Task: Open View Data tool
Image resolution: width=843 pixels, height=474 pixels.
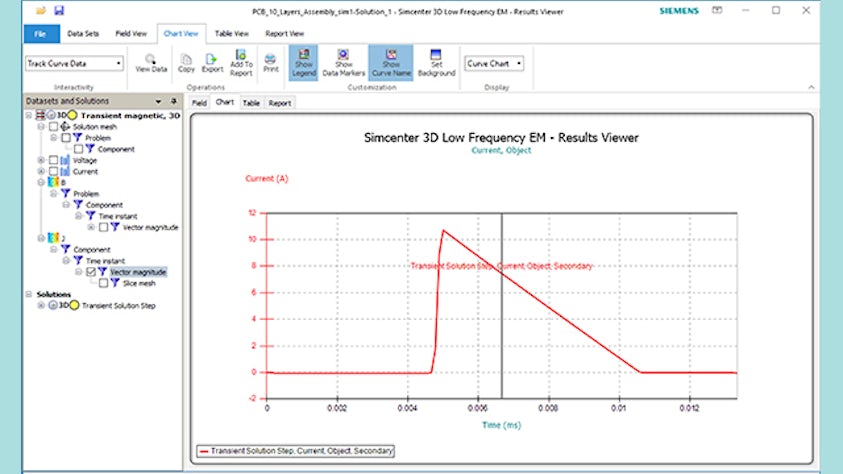Action: click(151, 63)
